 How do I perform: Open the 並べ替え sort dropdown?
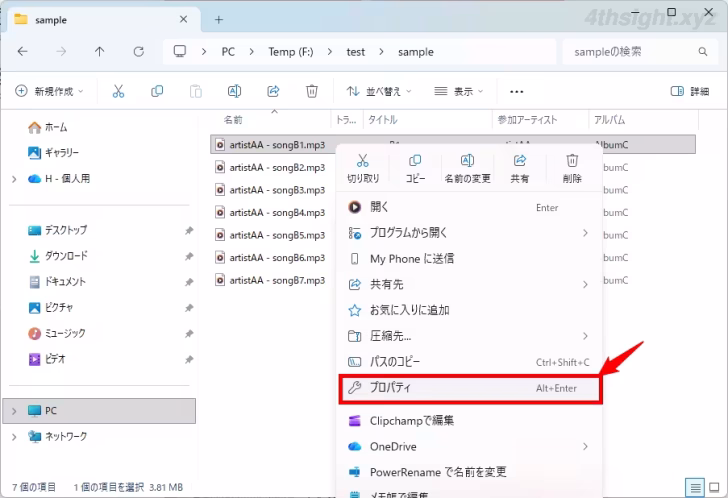coord(378,91)
